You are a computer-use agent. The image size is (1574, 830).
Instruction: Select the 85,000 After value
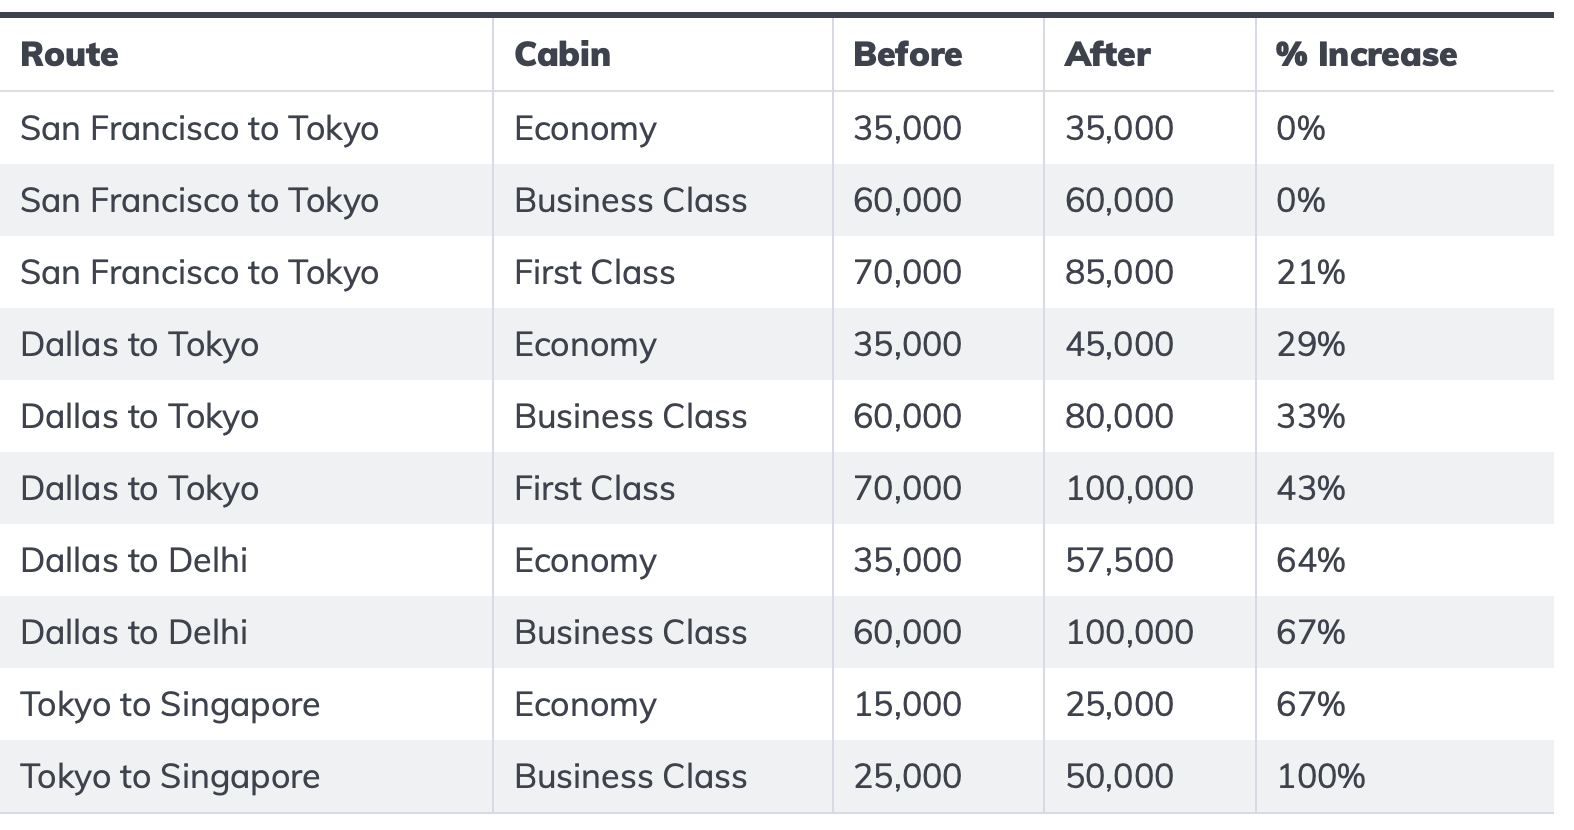pos(1119,272)
